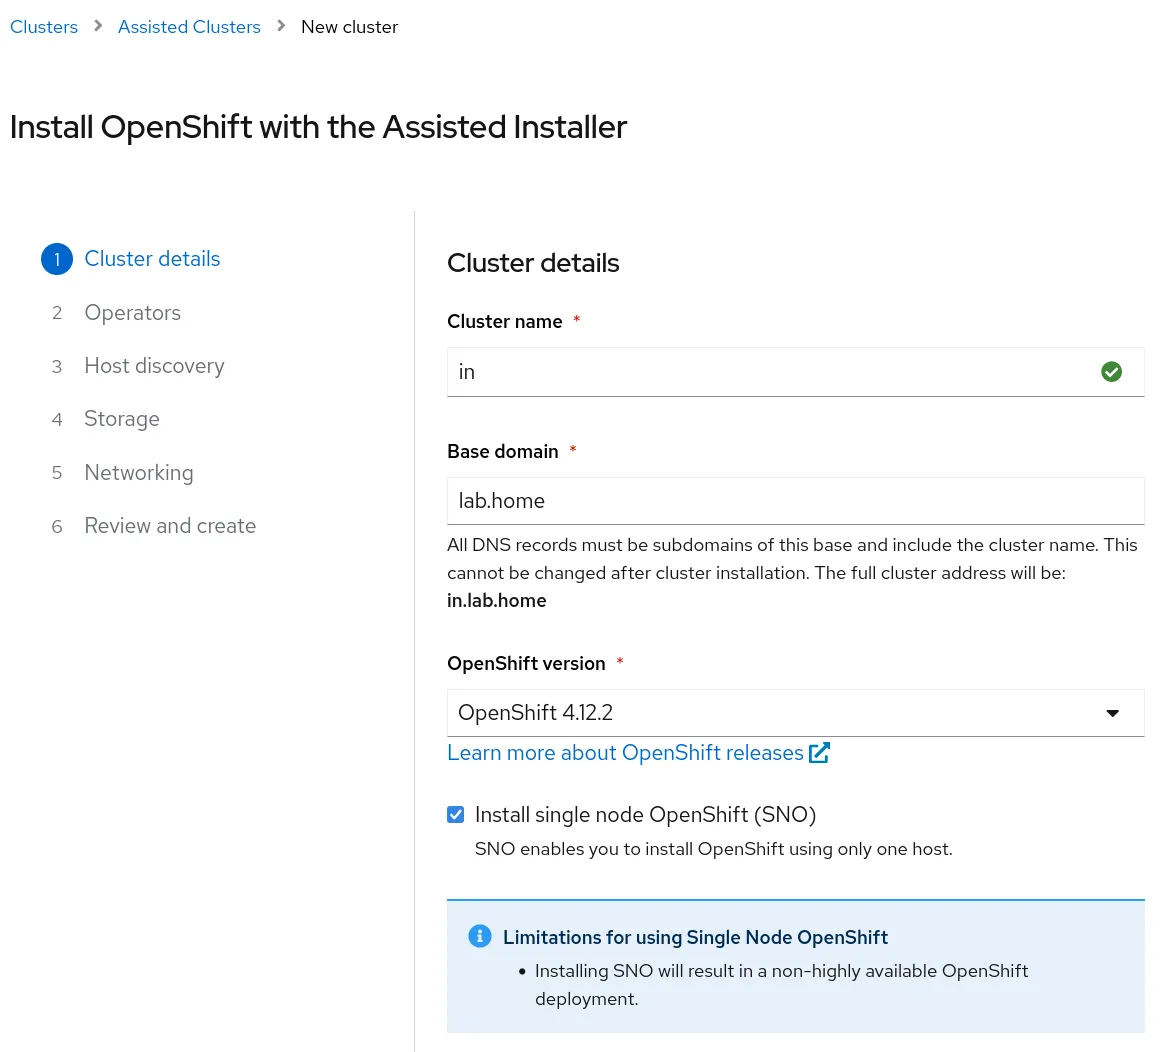Uncheck Install single node OpenShift checkbox

tap(456, 815)
